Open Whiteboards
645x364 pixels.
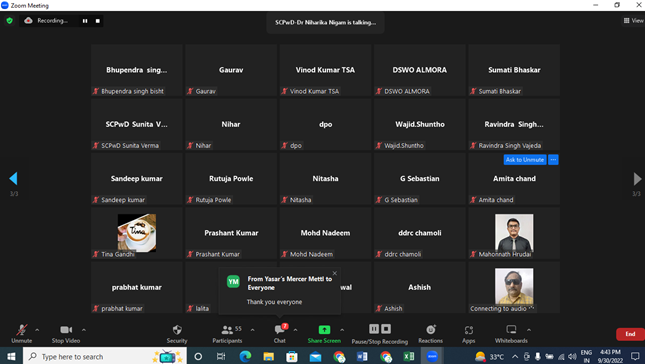click(x=511, y=334)
